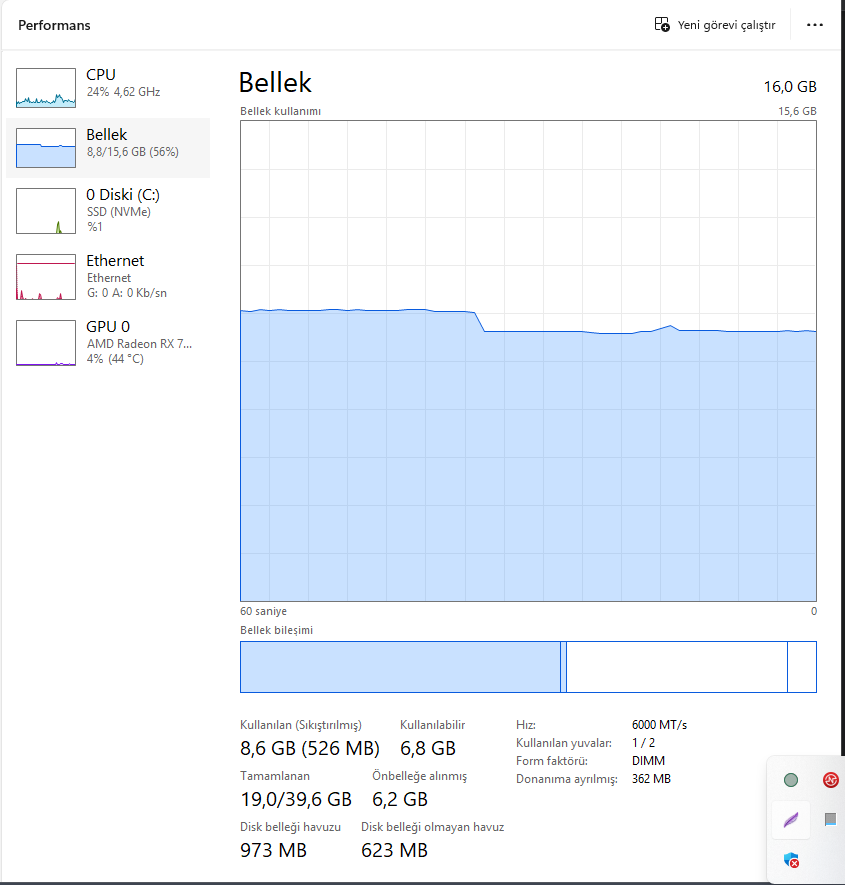
Task: Click the purple feather tray icon
Action: [791, 820]
